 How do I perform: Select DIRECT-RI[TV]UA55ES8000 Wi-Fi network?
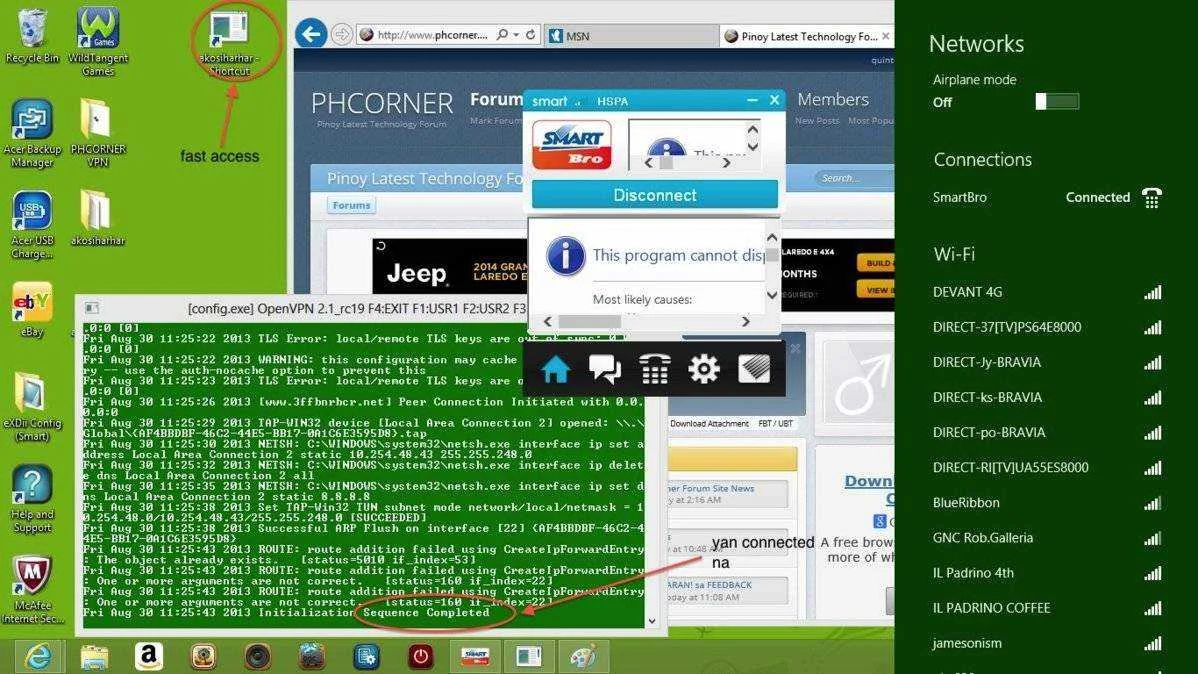[x=1047, y=468]
